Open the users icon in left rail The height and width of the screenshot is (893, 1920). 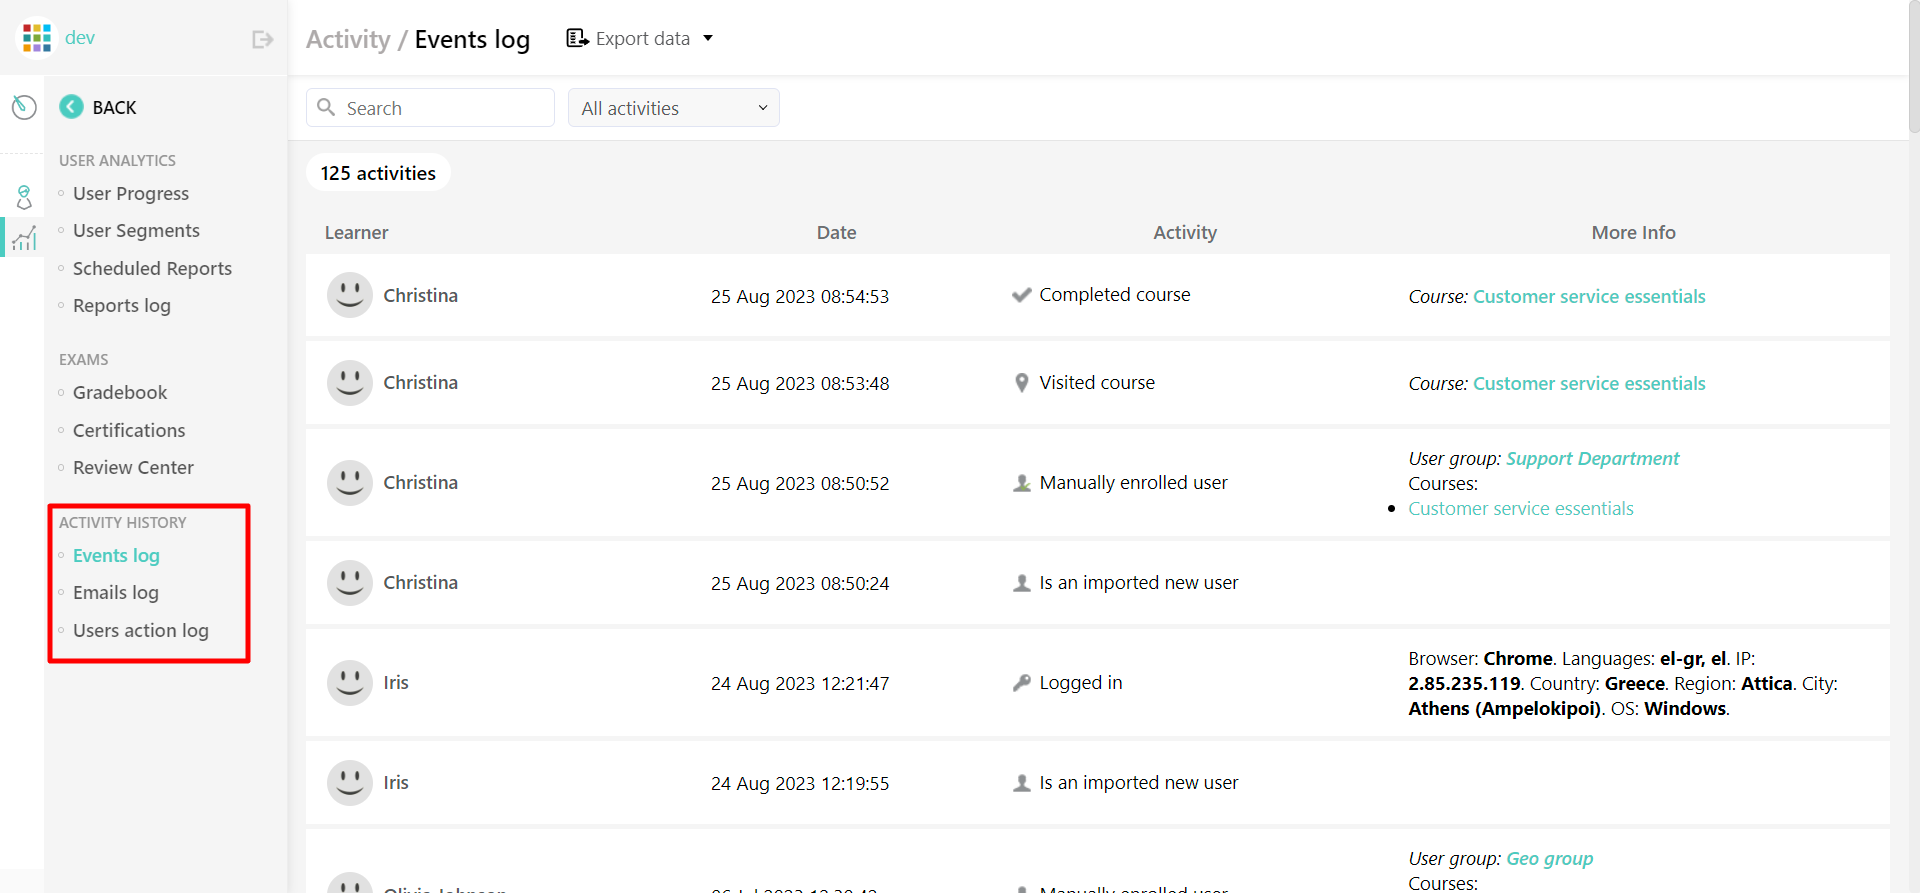pos(24,196)
